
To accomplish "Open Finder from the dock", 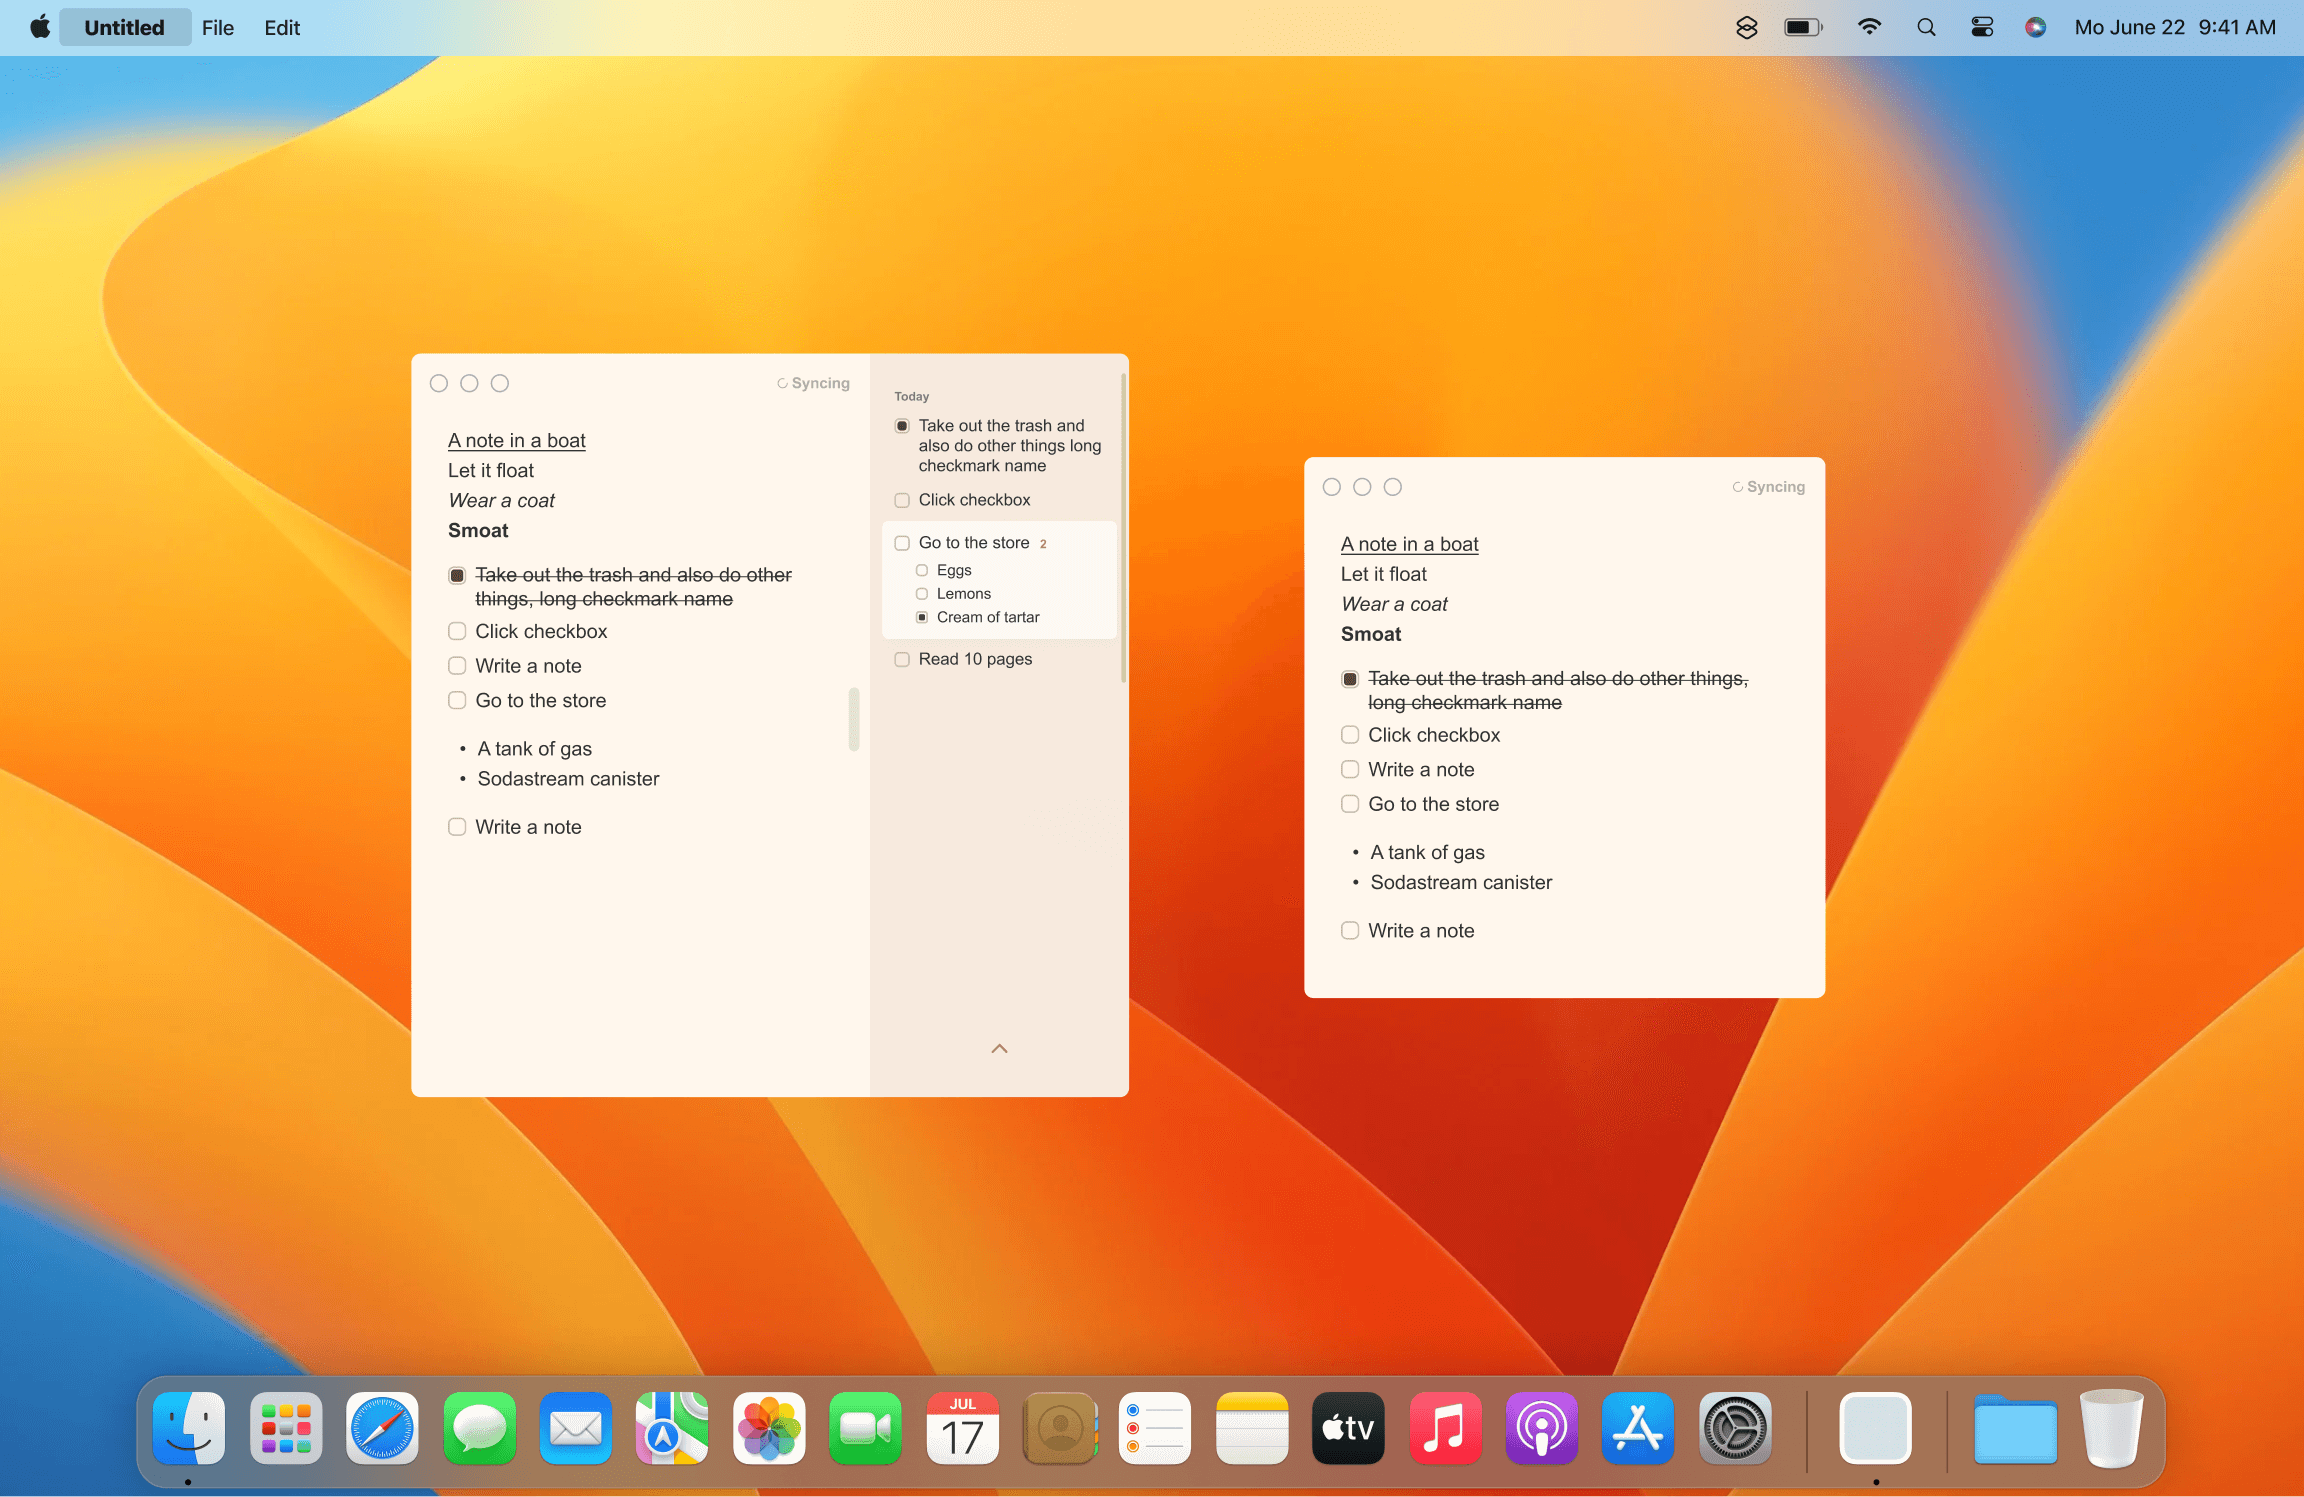I will tap(188, 1428).
